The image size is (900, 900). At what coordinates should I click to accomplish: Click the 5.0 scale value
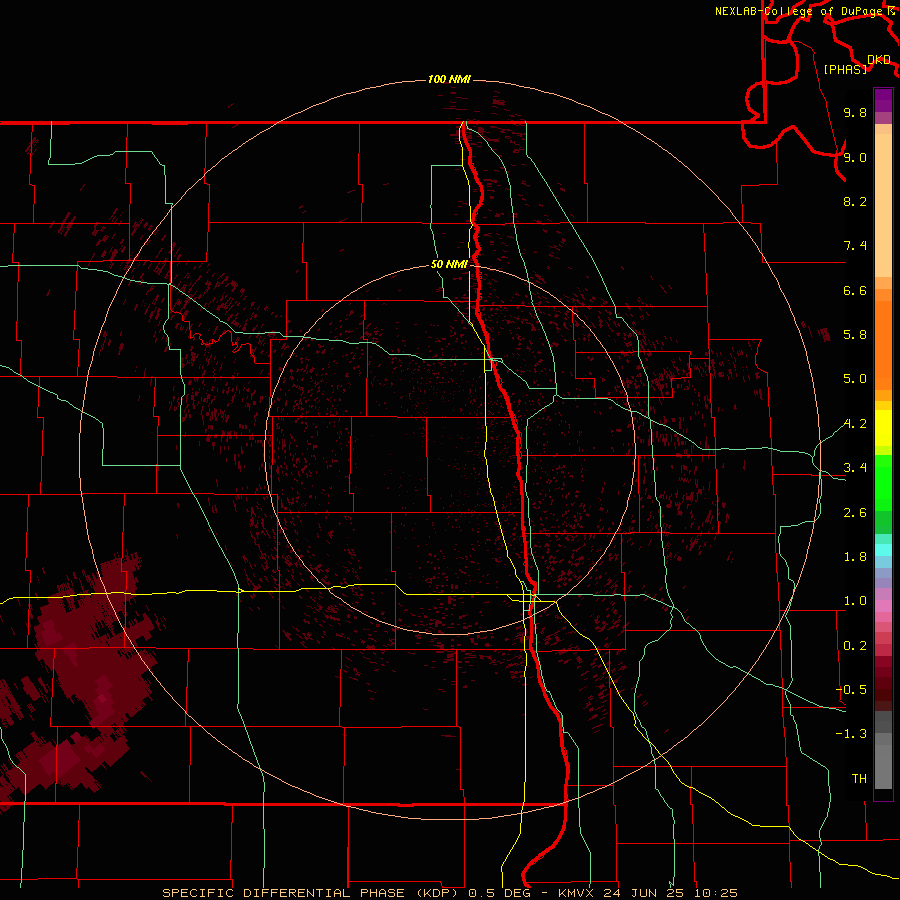click(x=855, y=379)
